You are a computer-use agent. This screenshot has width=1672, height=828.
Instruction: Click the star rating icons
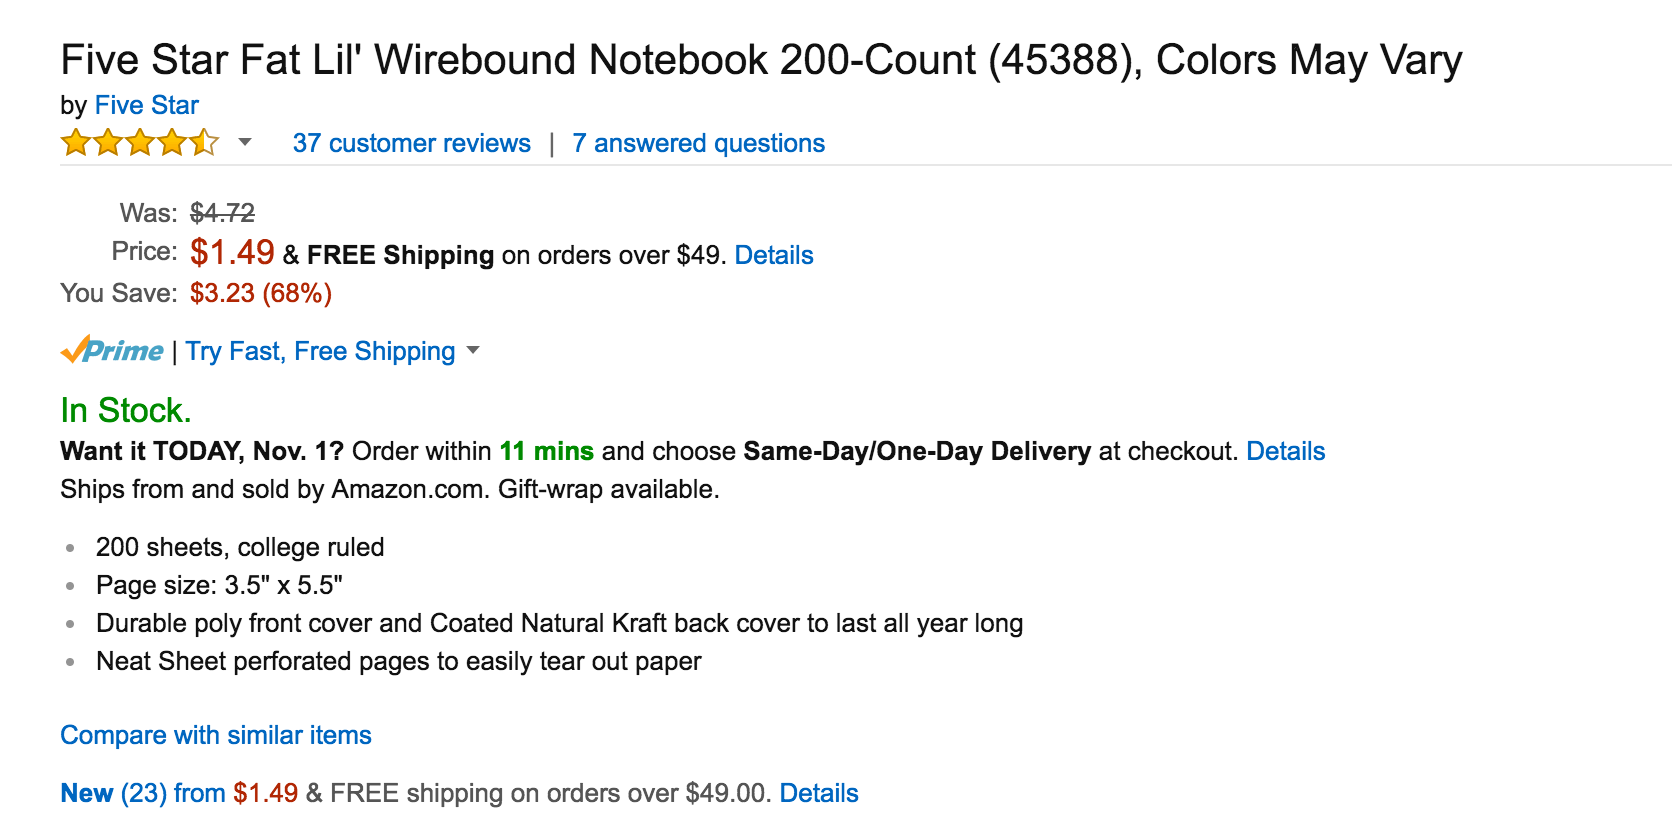point(139,143)
